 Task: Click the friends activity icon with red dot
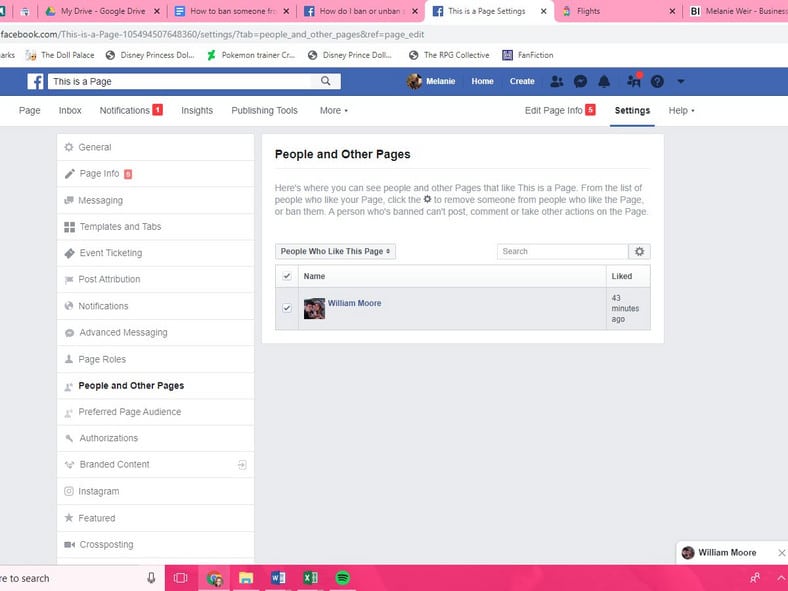[634, 80]
